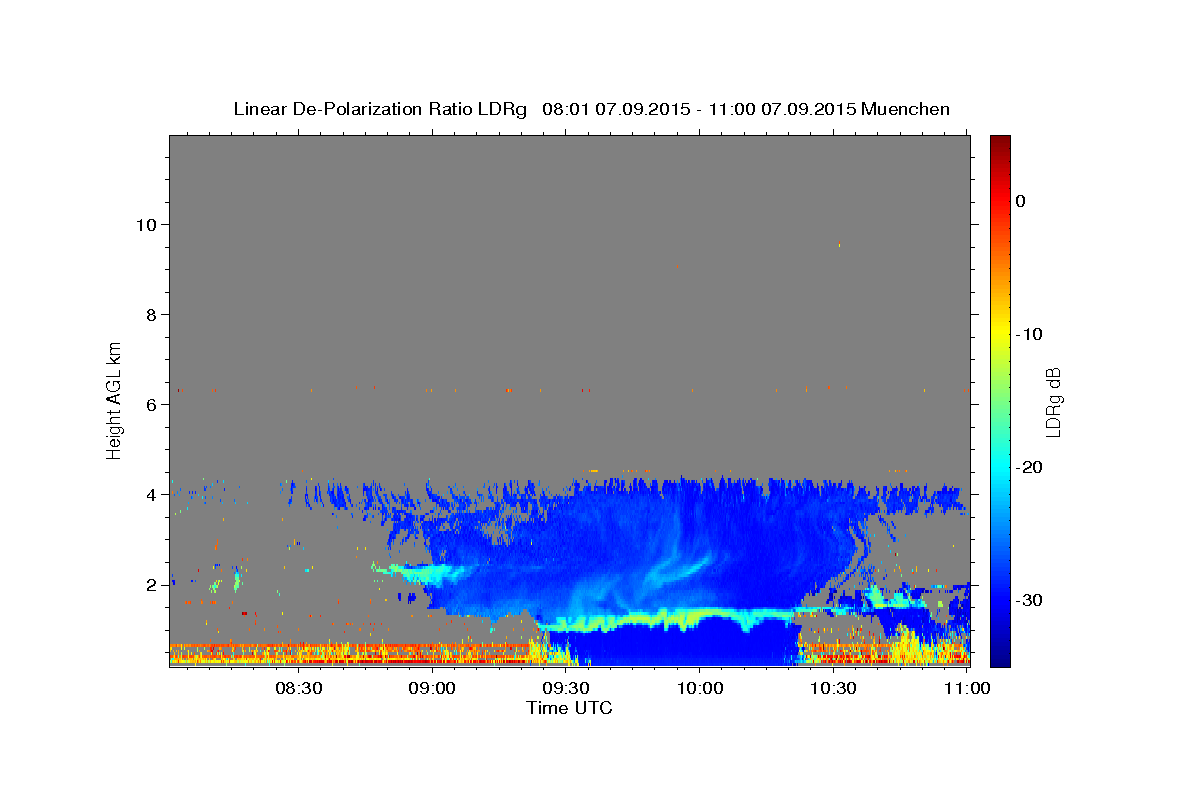
Task: Click the 11:00 time tick label
Action: coord(966,689)
